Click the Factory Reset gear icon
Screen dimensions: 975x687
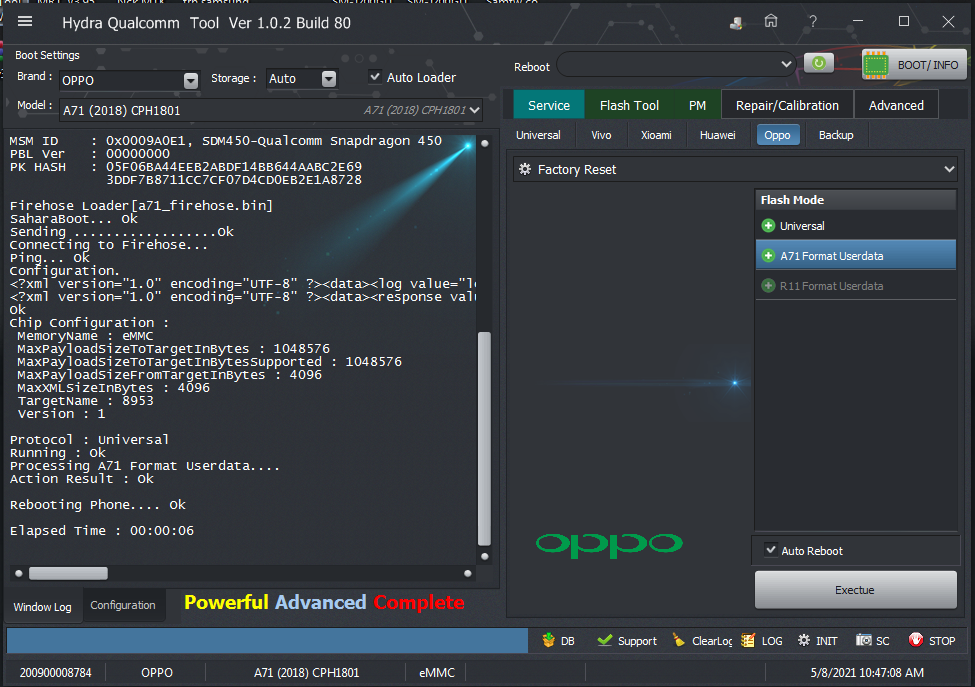click(x=525, y=169)
